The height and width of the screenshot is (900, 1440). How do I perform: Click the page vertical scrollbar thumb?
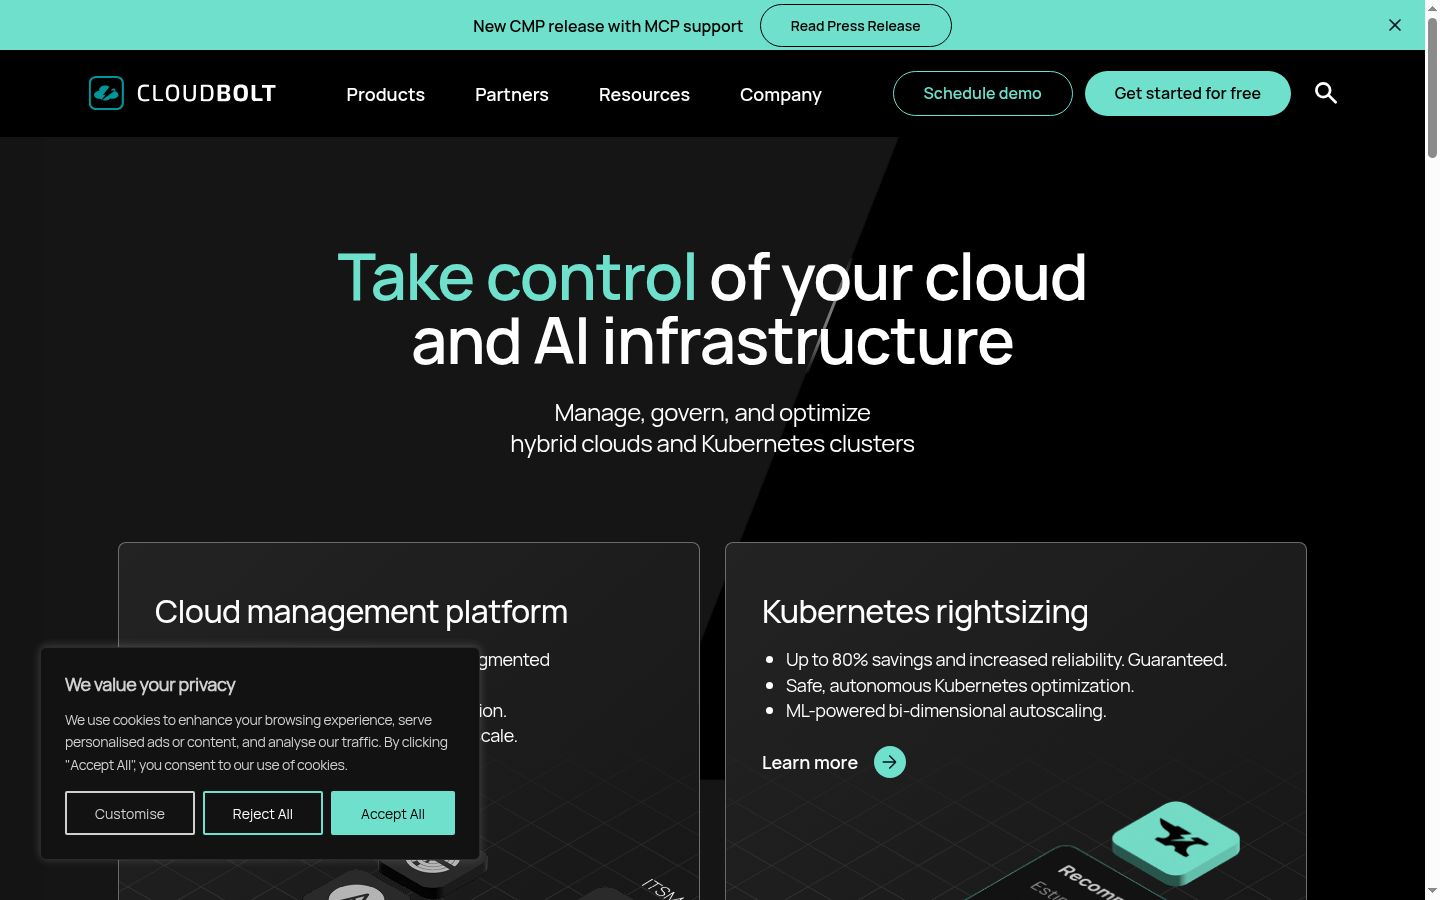tap(1432, 87)
